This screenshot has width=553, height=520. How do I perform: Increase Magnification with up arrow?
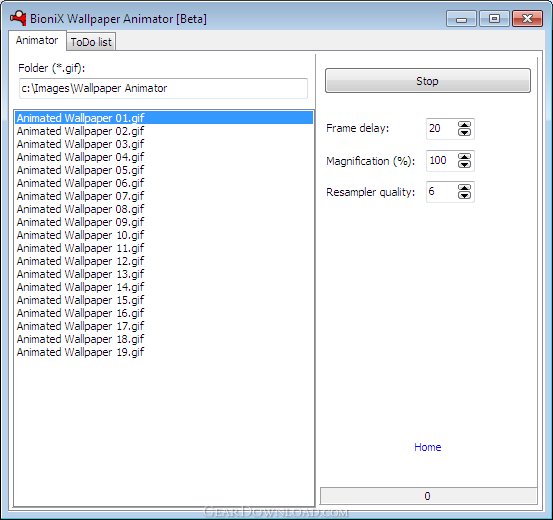[x=464, y=157]
